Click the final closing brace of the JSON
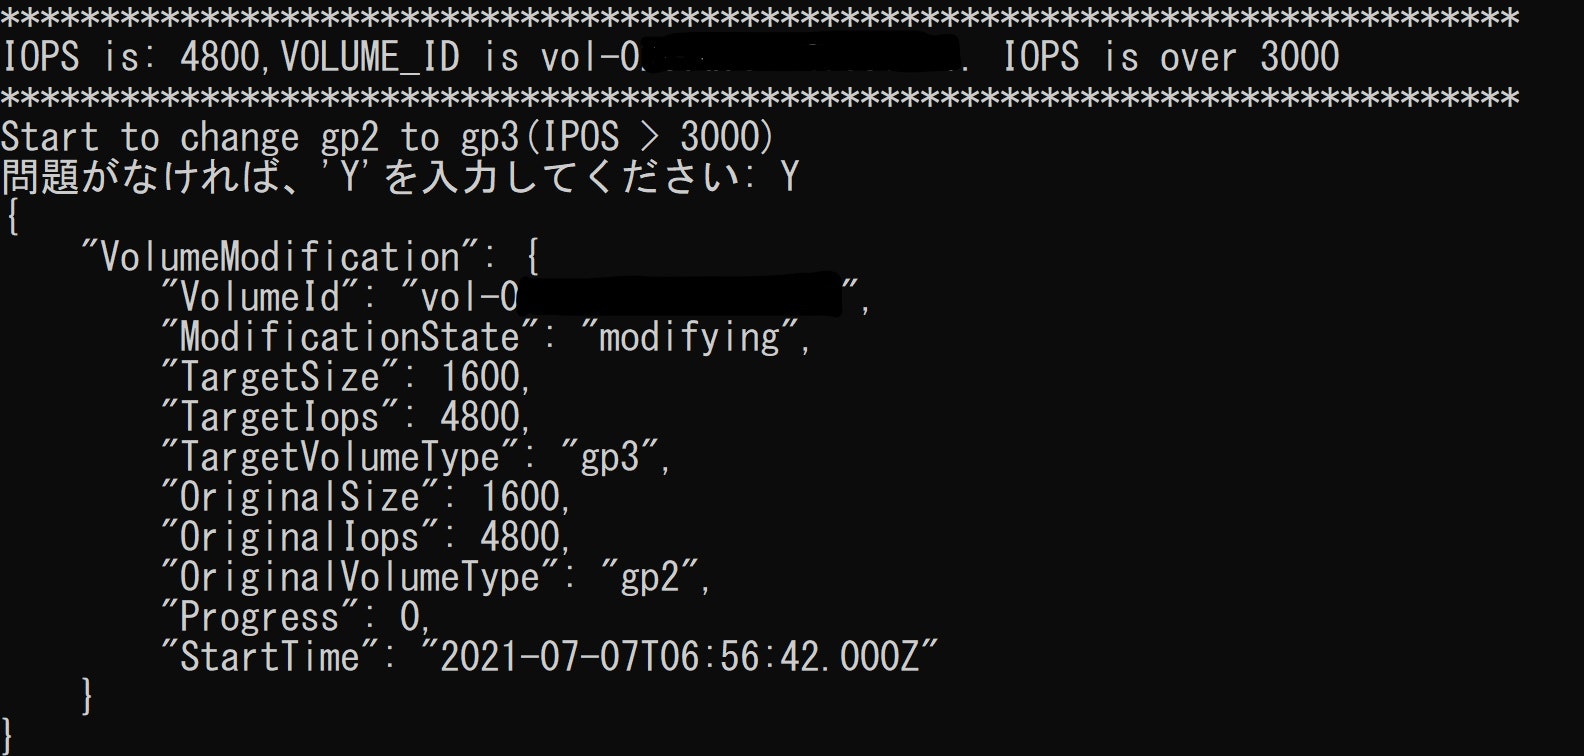 pos(9,737)
